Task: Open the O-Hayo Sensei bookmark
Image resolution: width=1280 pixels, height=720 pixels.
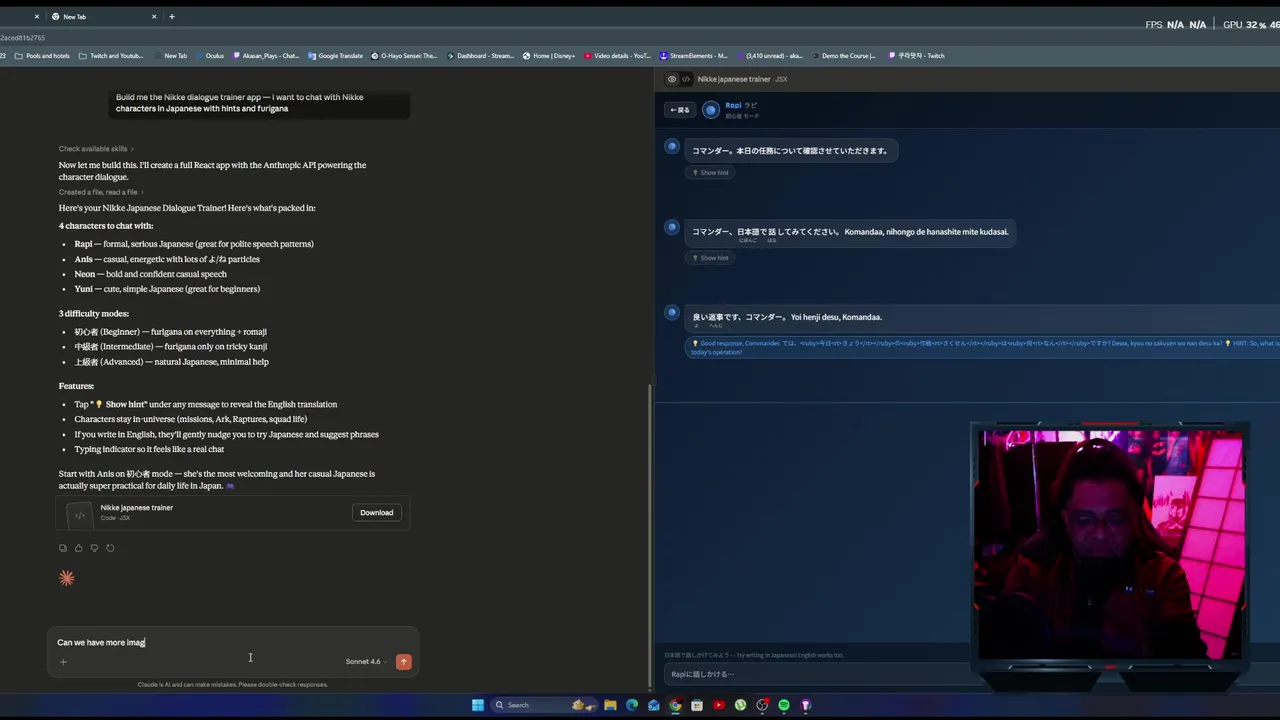Action: pos(404,56)
